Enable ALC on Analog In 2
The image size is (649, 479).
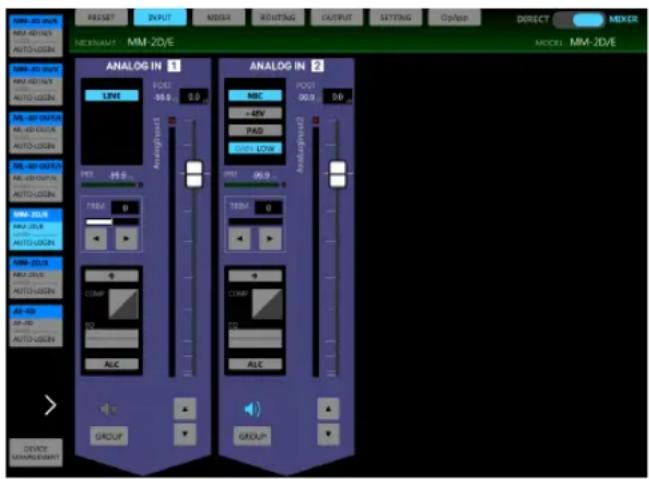pyautogui.click(x=255, y=364)
